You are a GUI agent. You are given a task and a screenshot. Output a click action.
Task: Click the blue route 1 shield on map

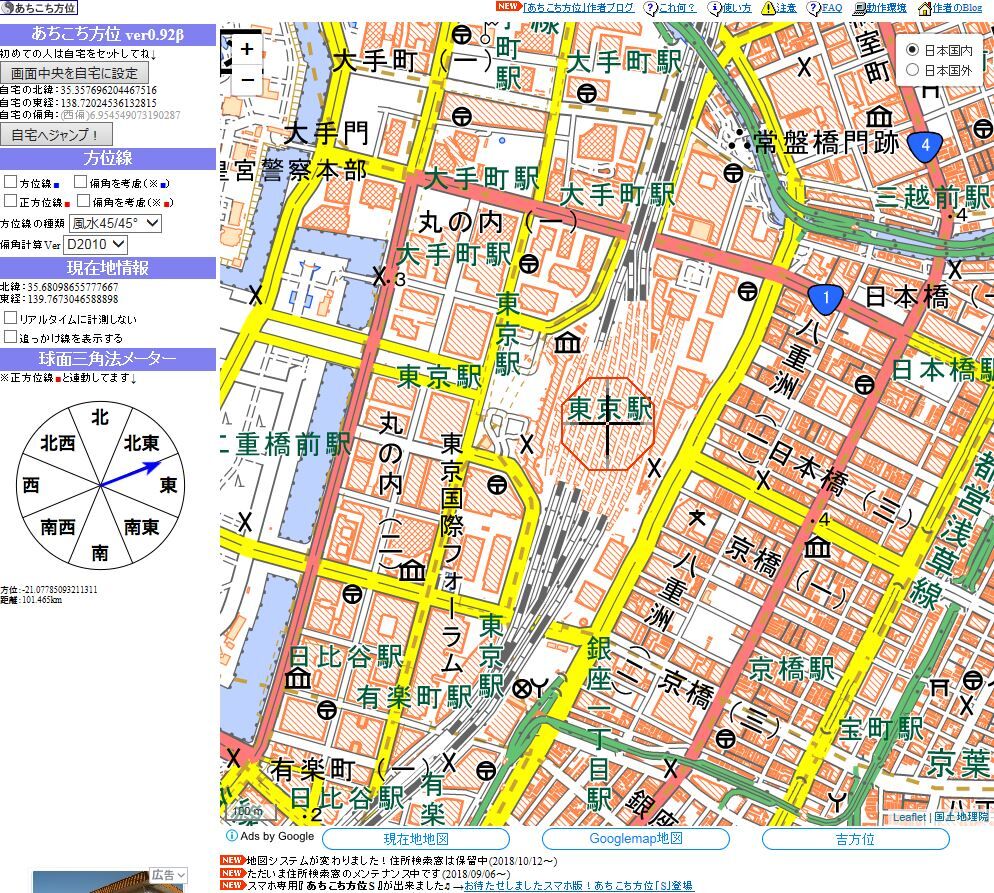[825, 299]
